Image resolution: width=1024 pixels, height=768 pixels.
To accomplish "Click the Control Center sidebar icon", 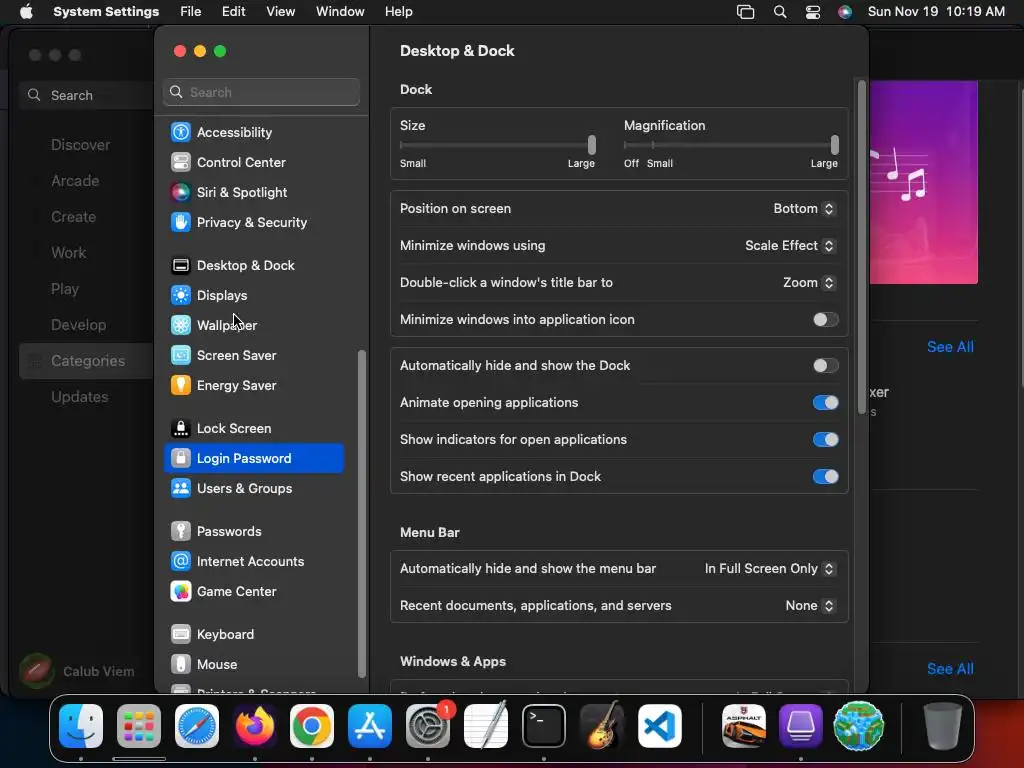I will tap(181, 162).
